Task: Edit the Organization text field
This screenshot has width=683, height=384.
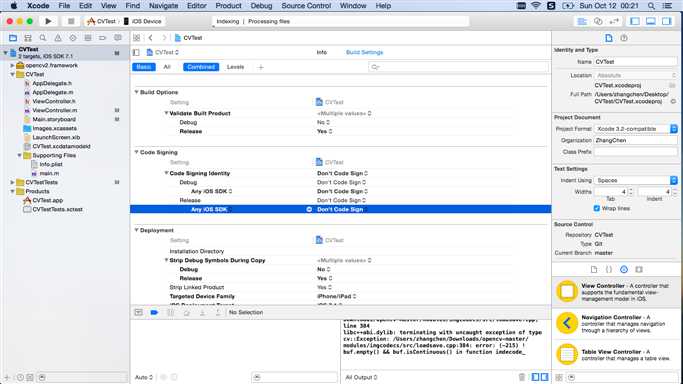Action: (636, 140)
